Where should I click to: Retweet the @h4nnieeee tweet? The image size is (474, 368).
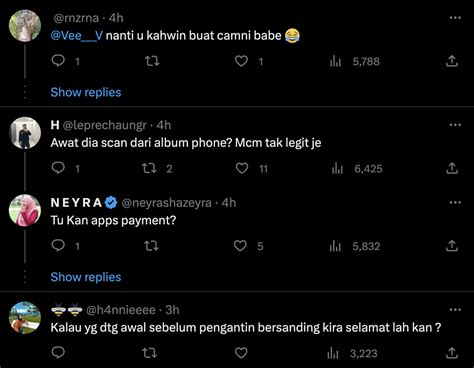[149, 353]
